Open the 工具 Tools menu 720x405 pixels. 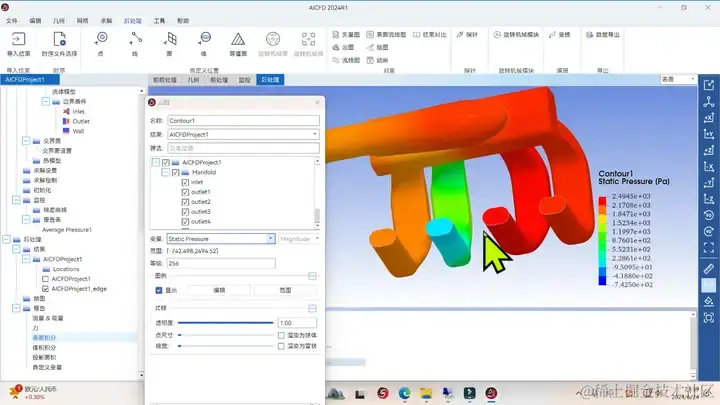(159, 21)
